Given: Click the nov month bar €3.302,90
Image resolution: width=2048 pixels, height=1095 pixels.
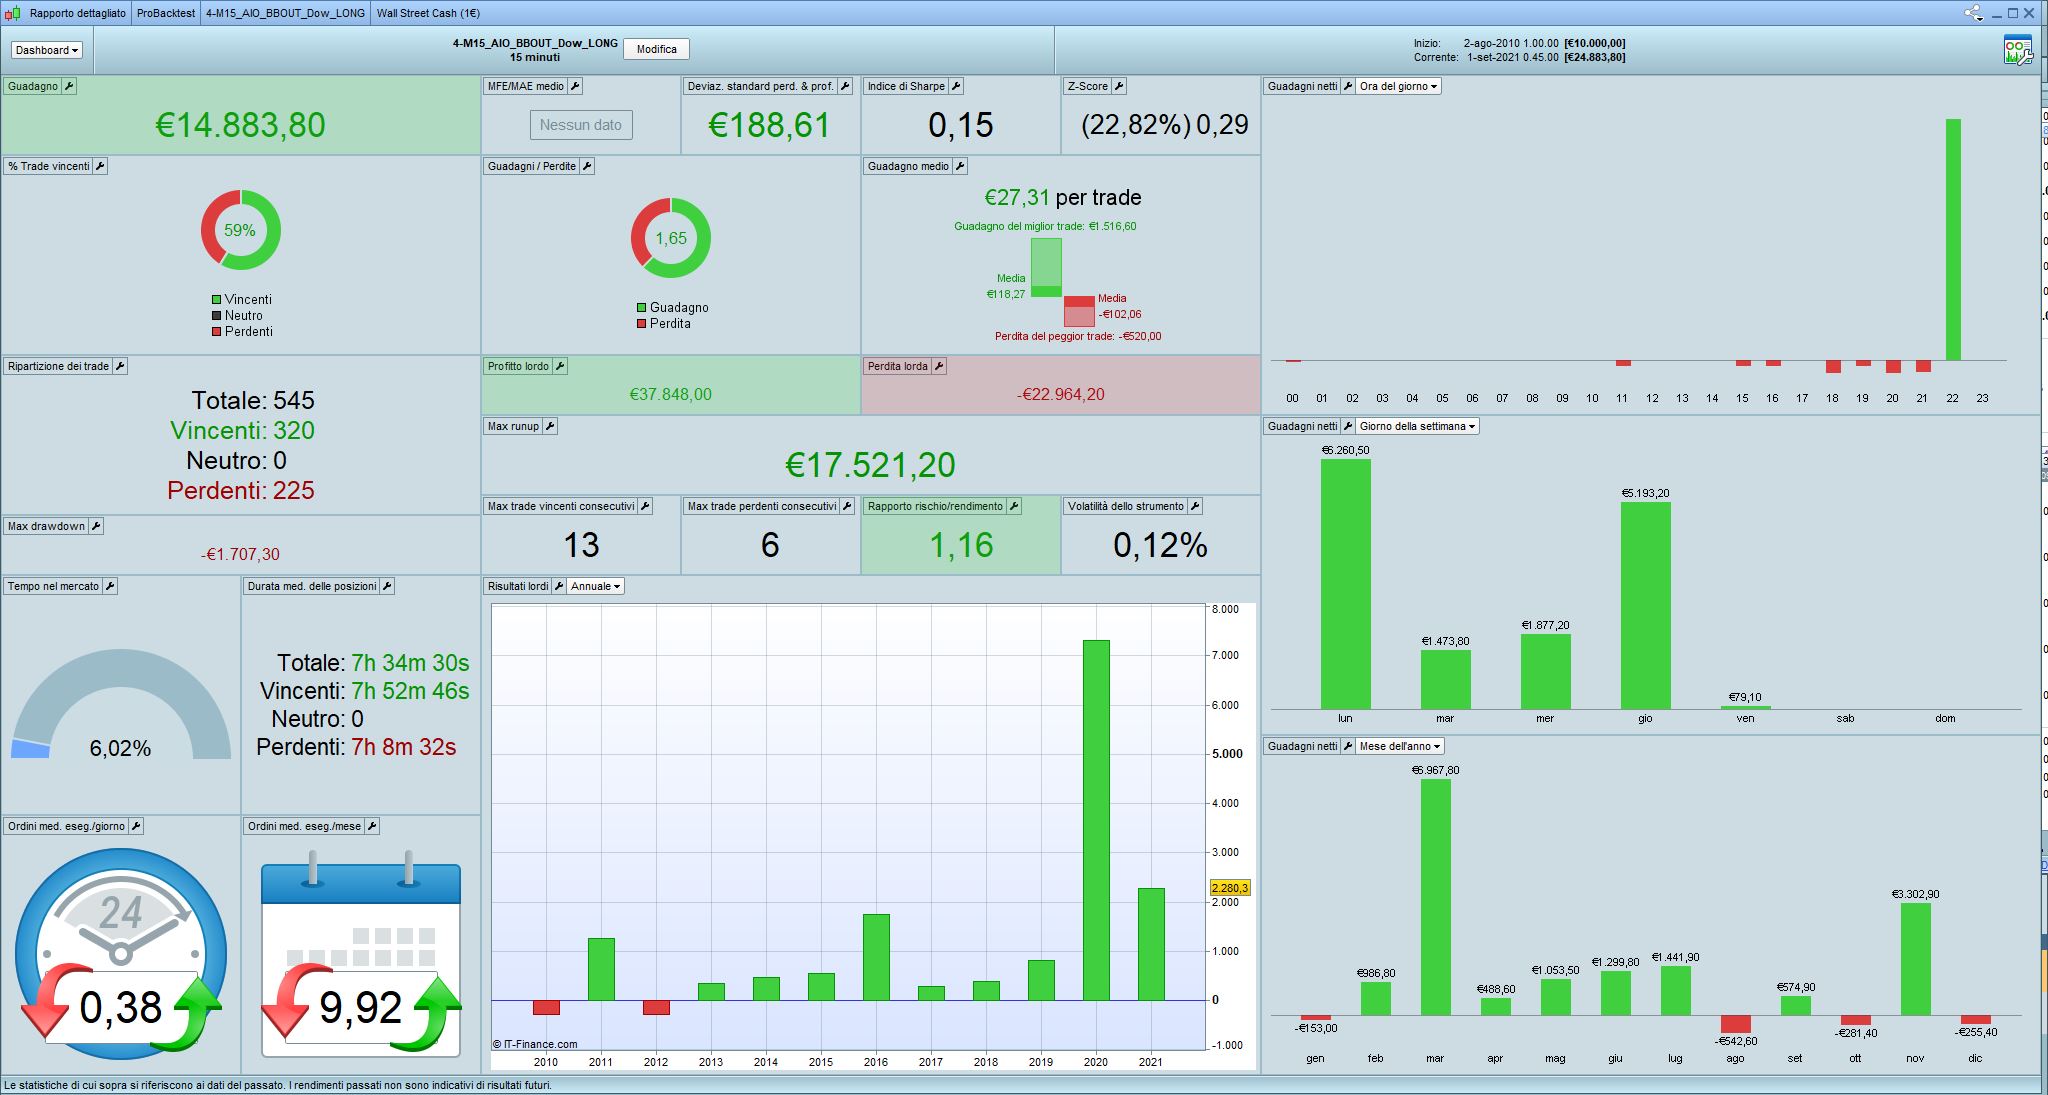Looking at the screenshot, I should [1915, 959].
